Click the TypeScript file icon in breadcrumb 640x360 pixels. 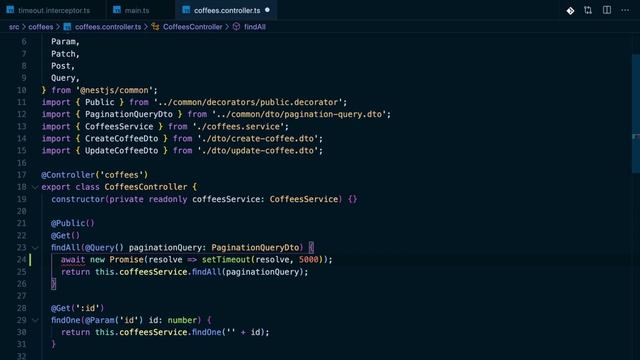pos(67,27)
